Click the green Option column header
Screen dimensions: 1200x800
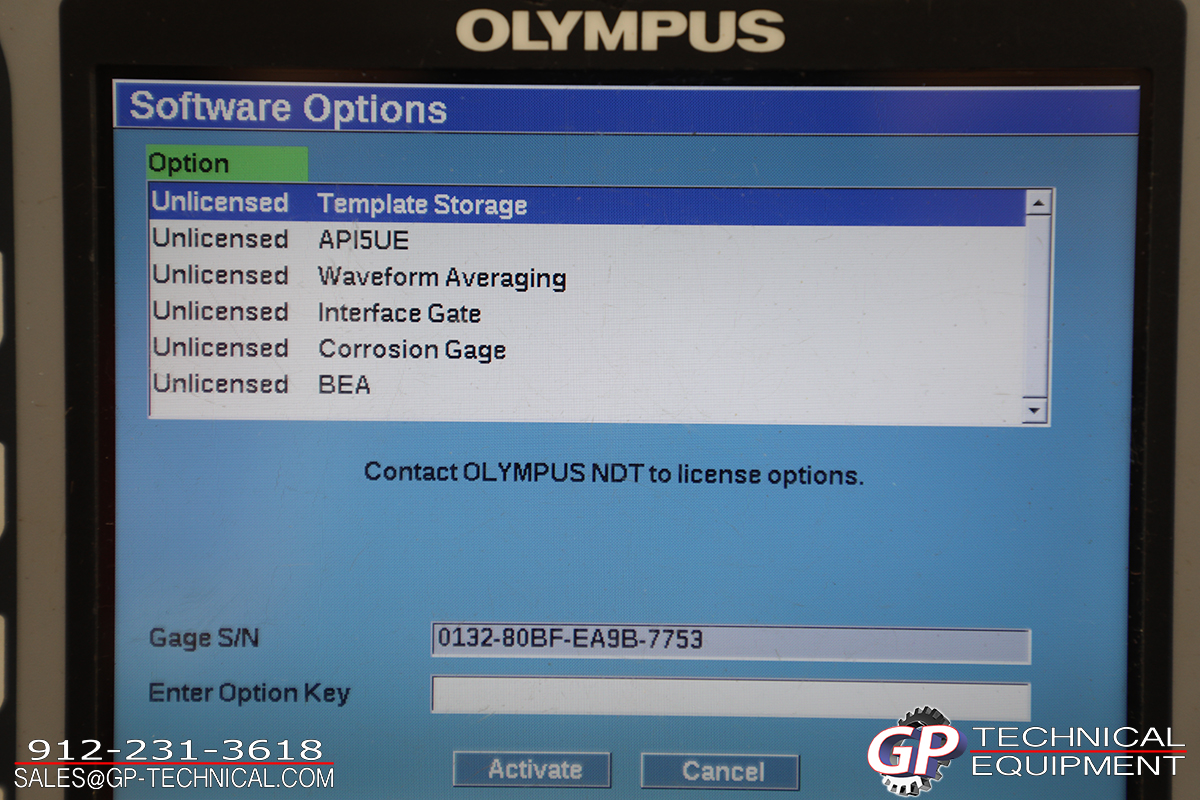[x=227, y=164]
